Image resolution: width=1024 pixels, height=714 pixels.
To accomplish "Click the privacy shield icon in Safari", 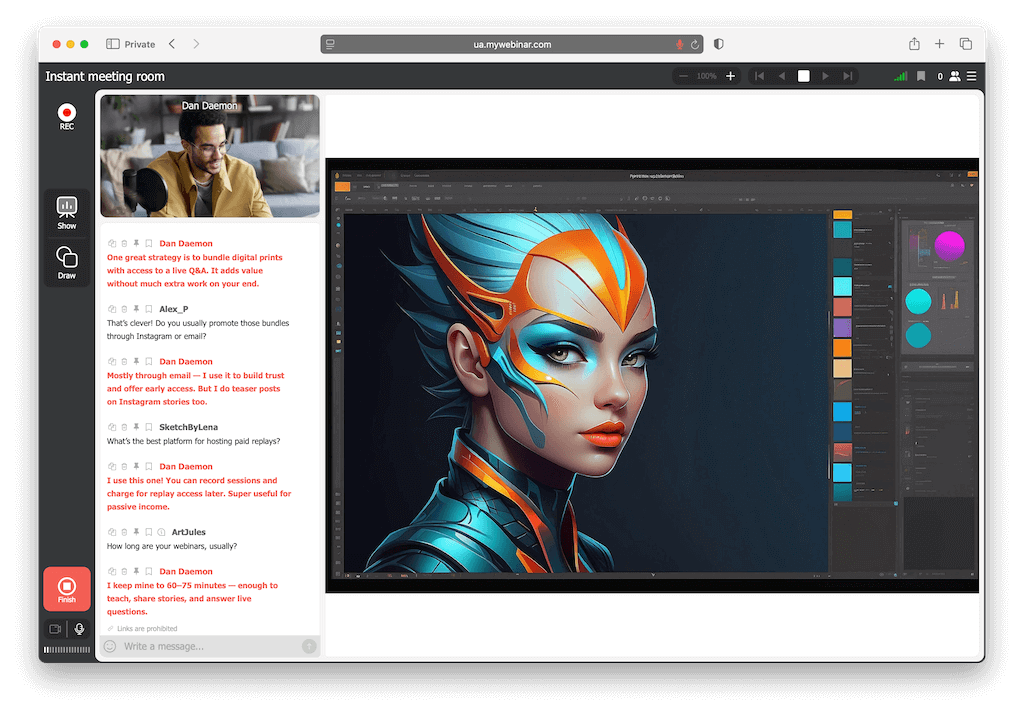I will [719, 44].
